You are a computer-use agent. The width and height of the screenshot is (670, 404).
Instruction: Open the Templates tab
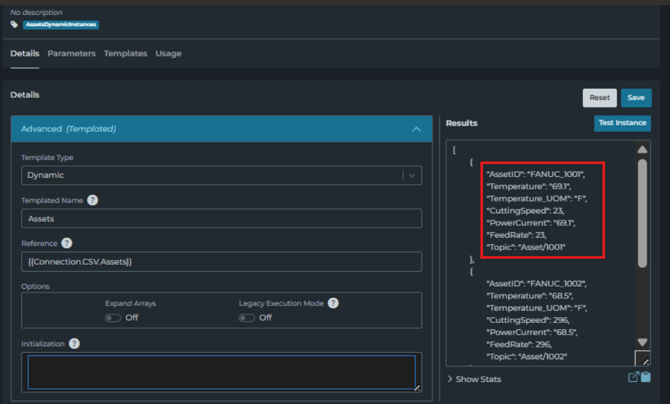coord(125,53)
